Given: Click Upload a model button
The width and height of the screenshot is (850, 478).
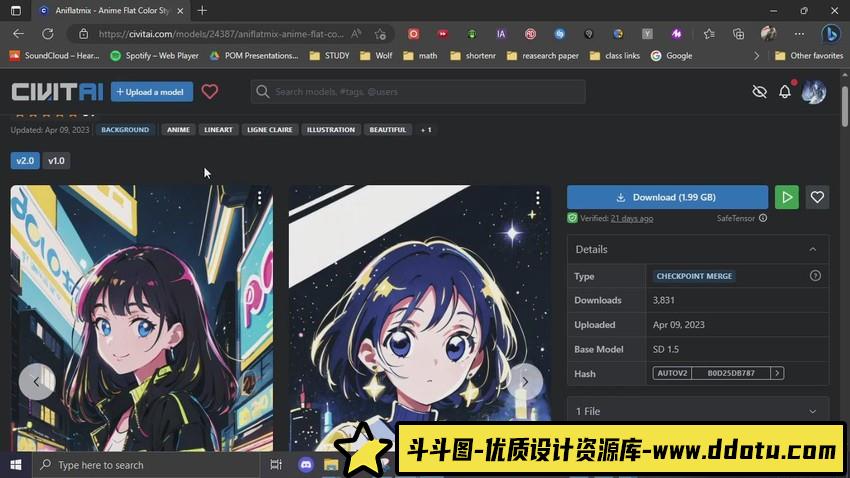Looking at the screenshot, I should 152,92.
